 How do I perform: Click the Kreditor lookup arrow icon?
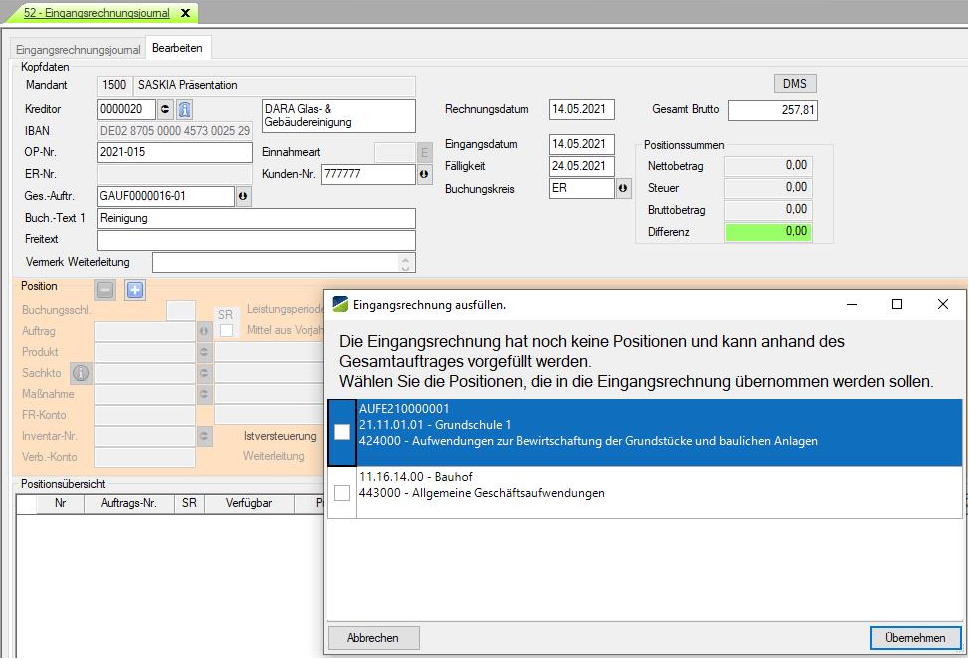tap(166, 109)
